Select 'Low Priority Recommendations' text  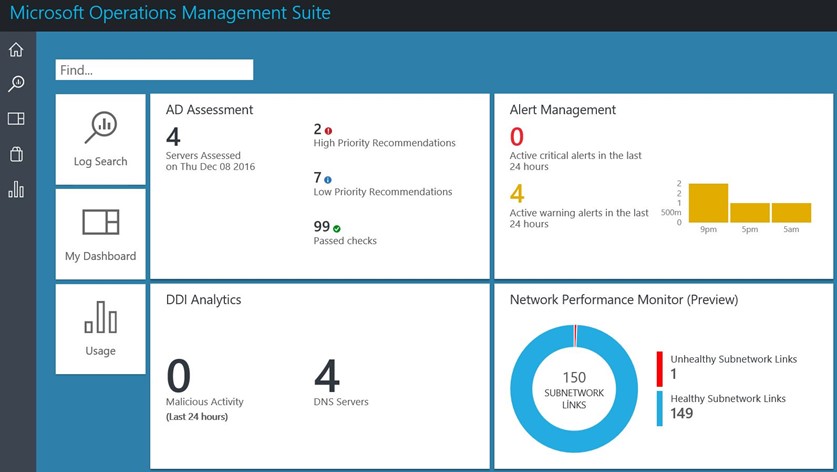coord(383,192)
